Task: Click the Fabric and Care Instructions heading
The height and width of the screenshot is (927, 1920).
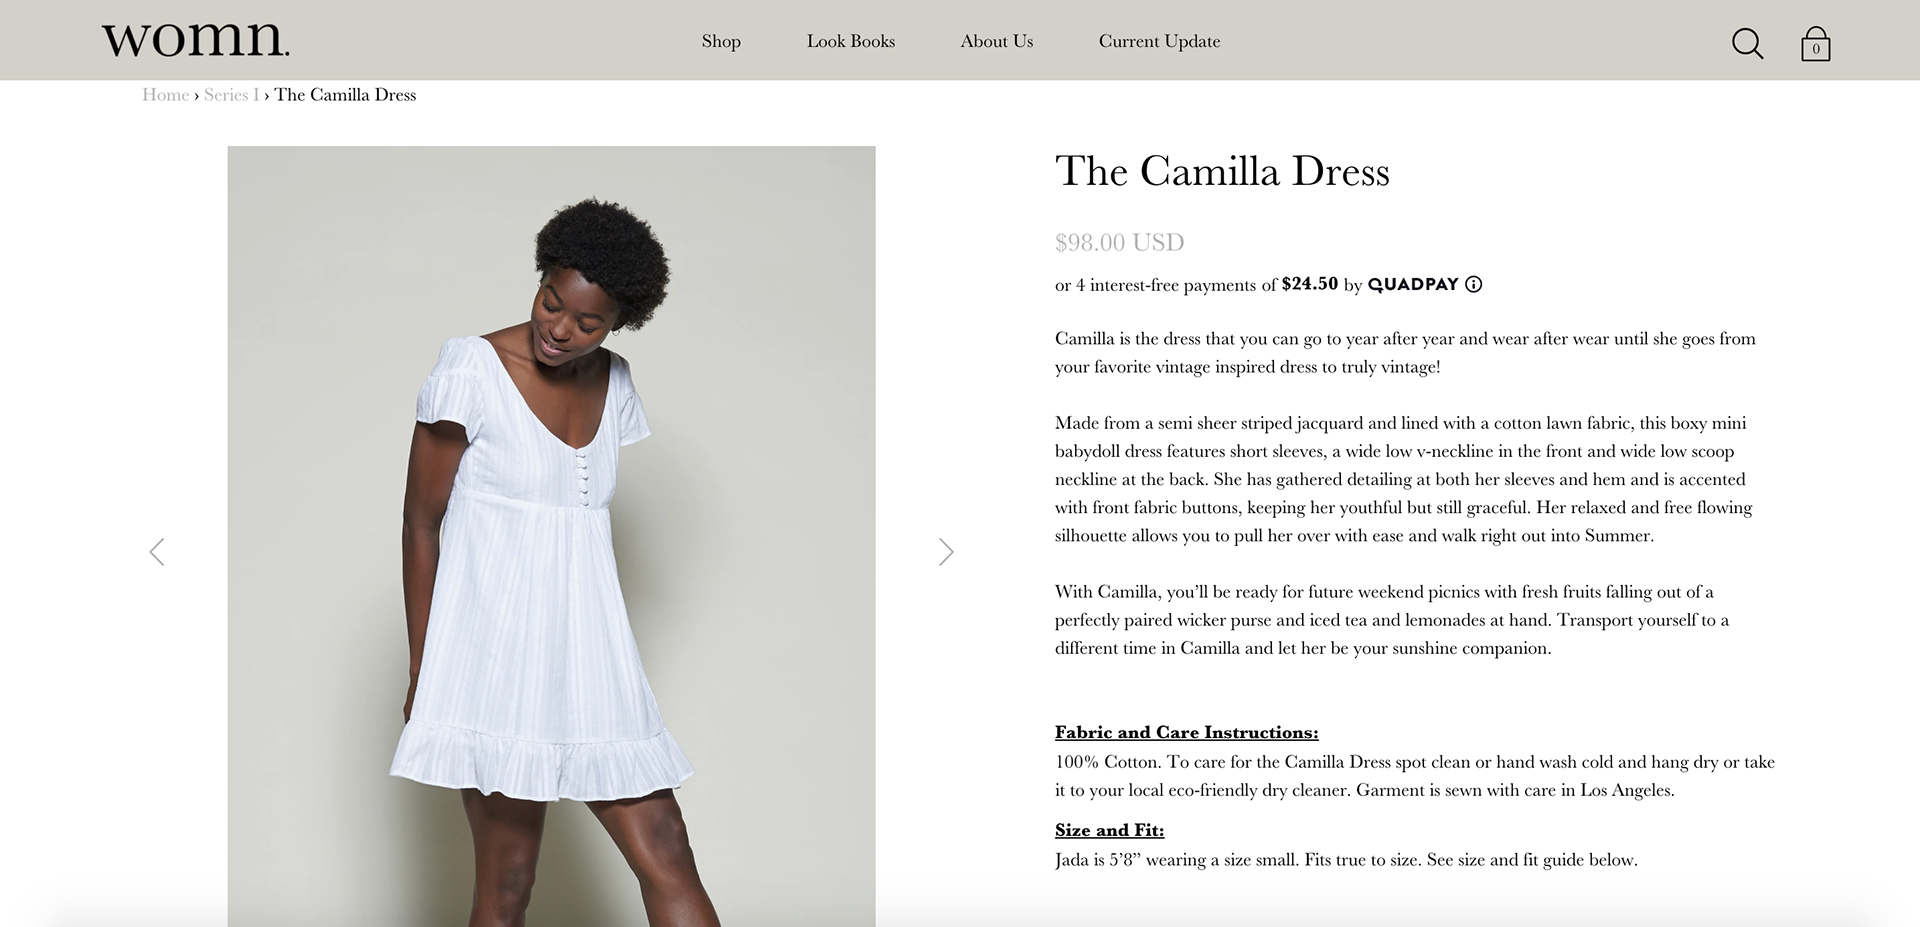Action: [1186, 732]
